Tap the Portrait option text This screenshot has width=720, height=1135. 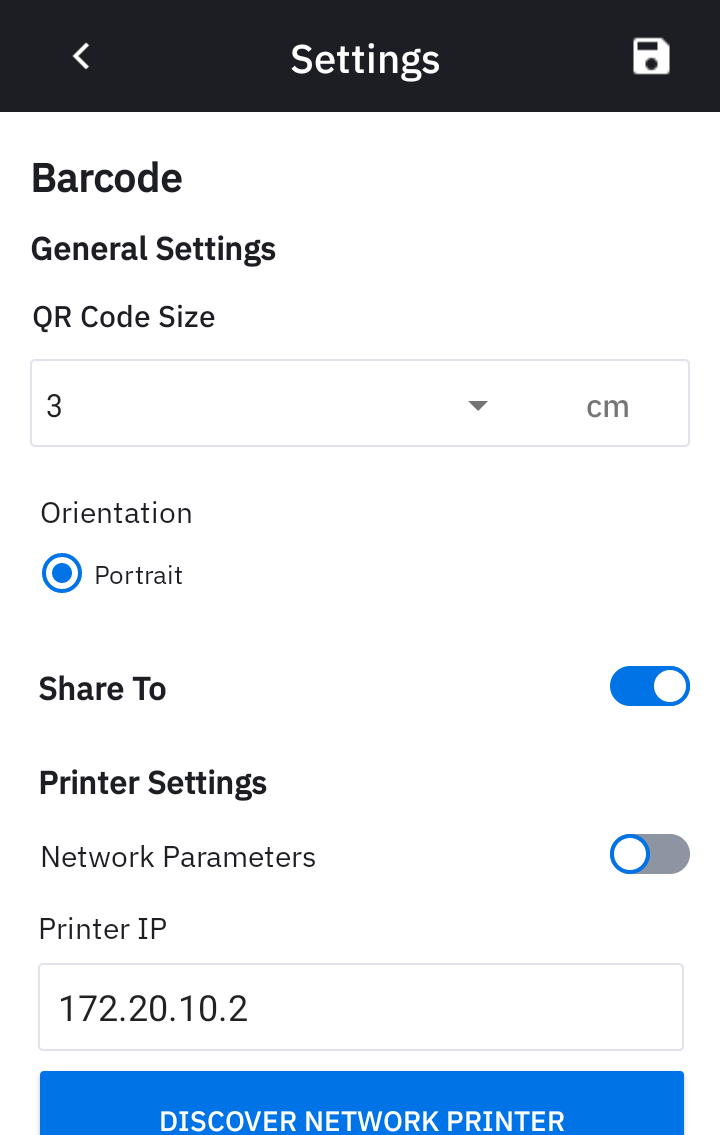pyautogui.click(x=139, y=576)
